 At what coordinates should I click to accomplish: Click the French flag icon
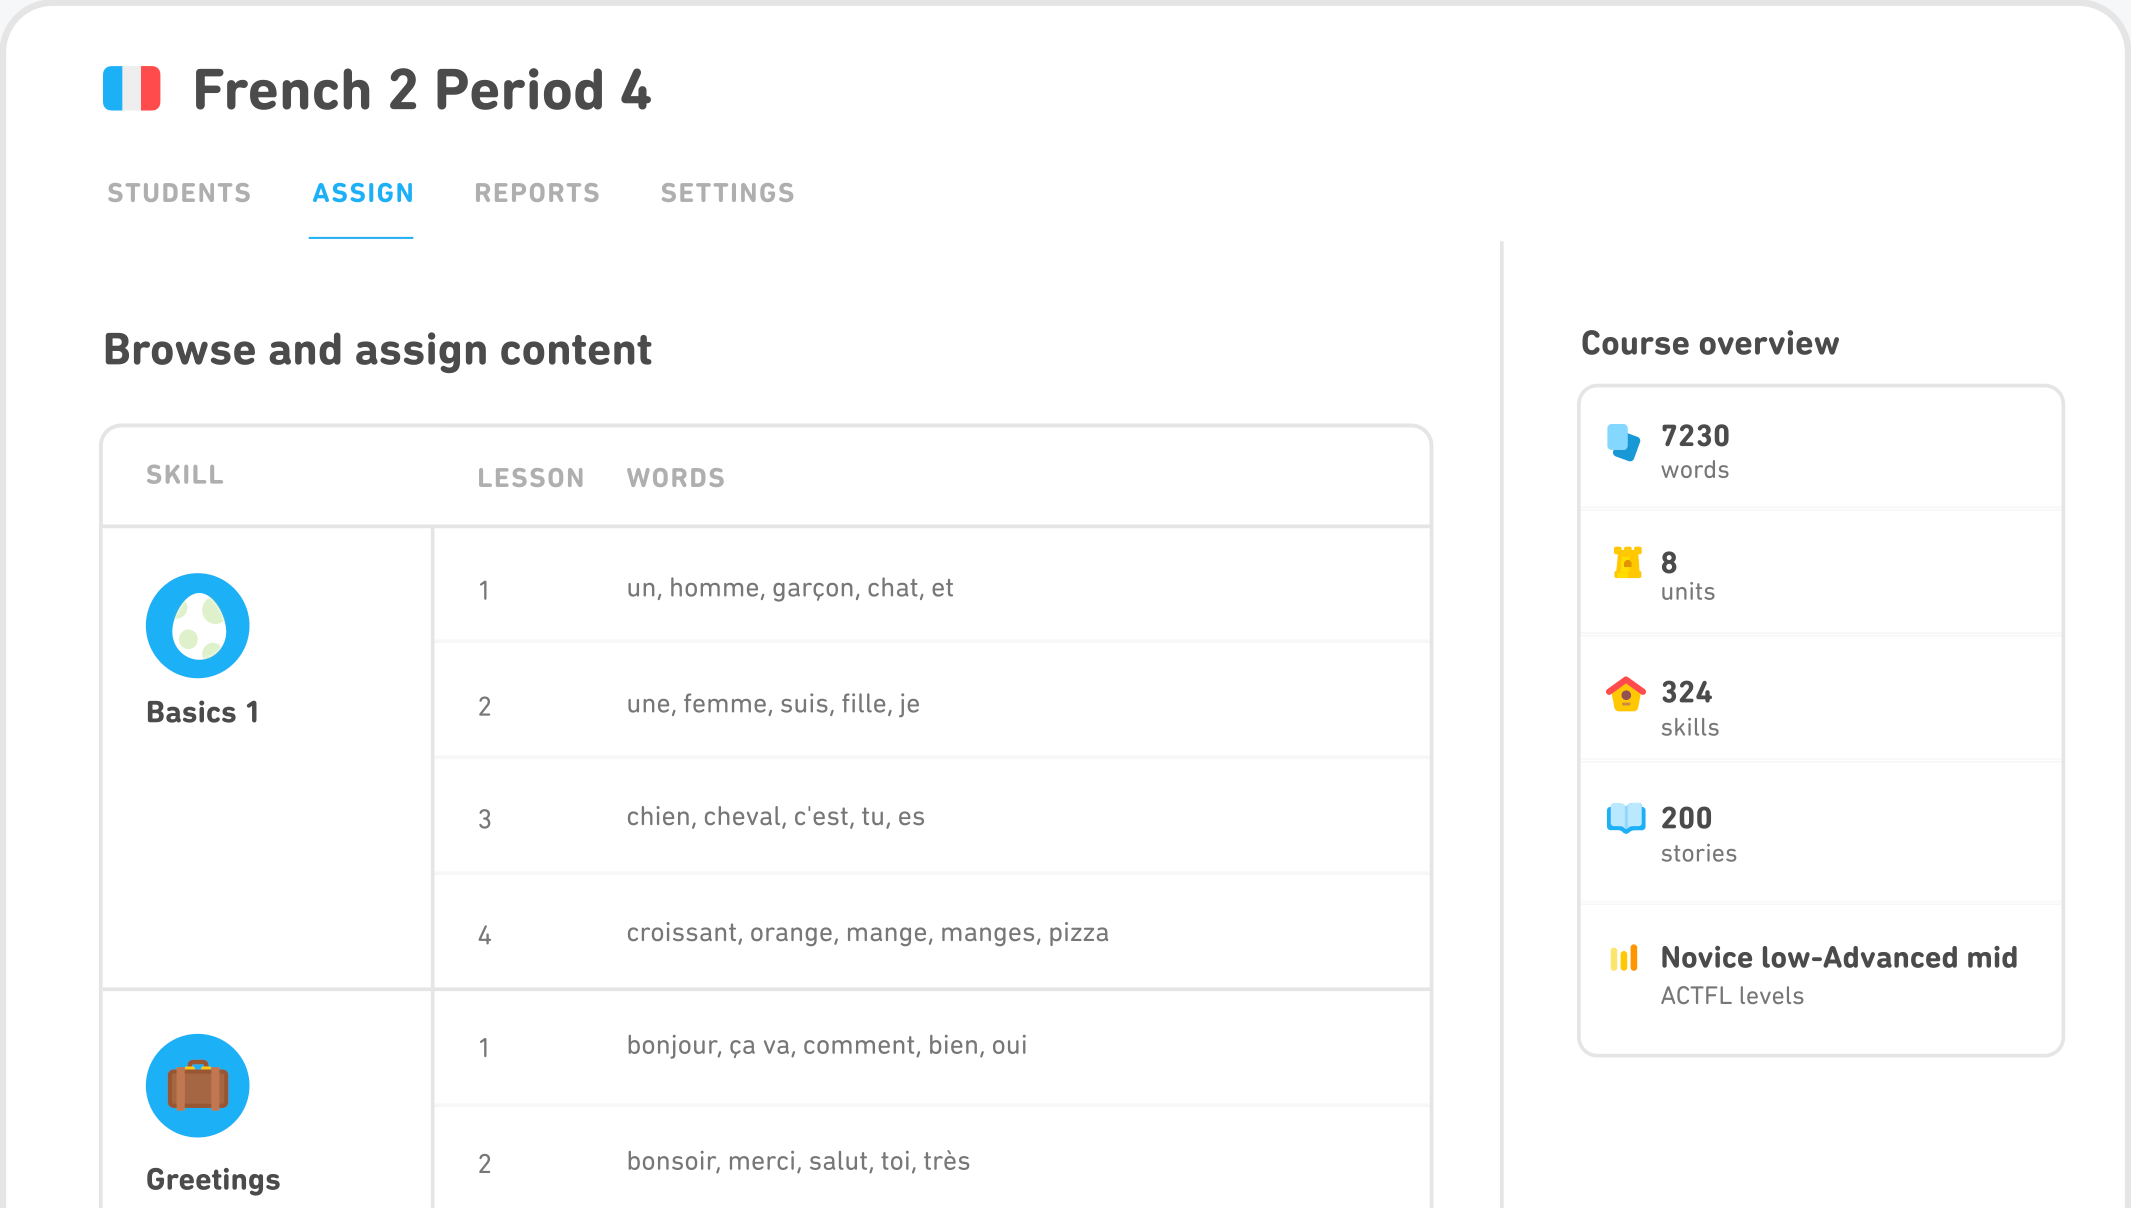point(132,88)
